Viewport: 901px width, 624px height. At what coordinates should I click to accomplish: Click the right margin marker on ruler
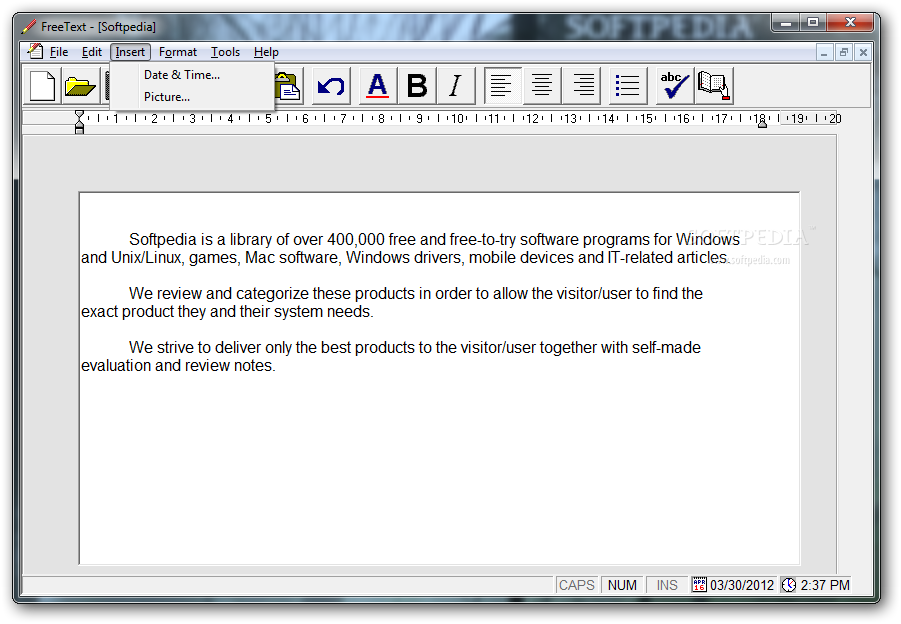[x=762, y=124]
